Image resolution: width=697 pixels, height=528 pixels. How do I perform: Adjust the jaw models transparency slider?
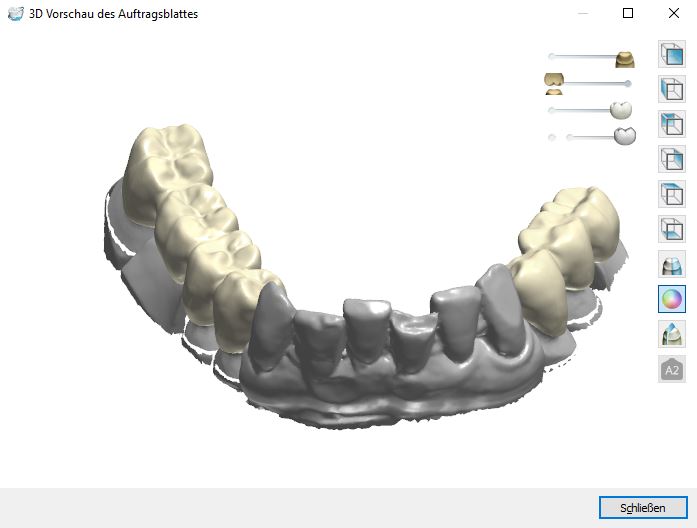[x=589, y=84]
